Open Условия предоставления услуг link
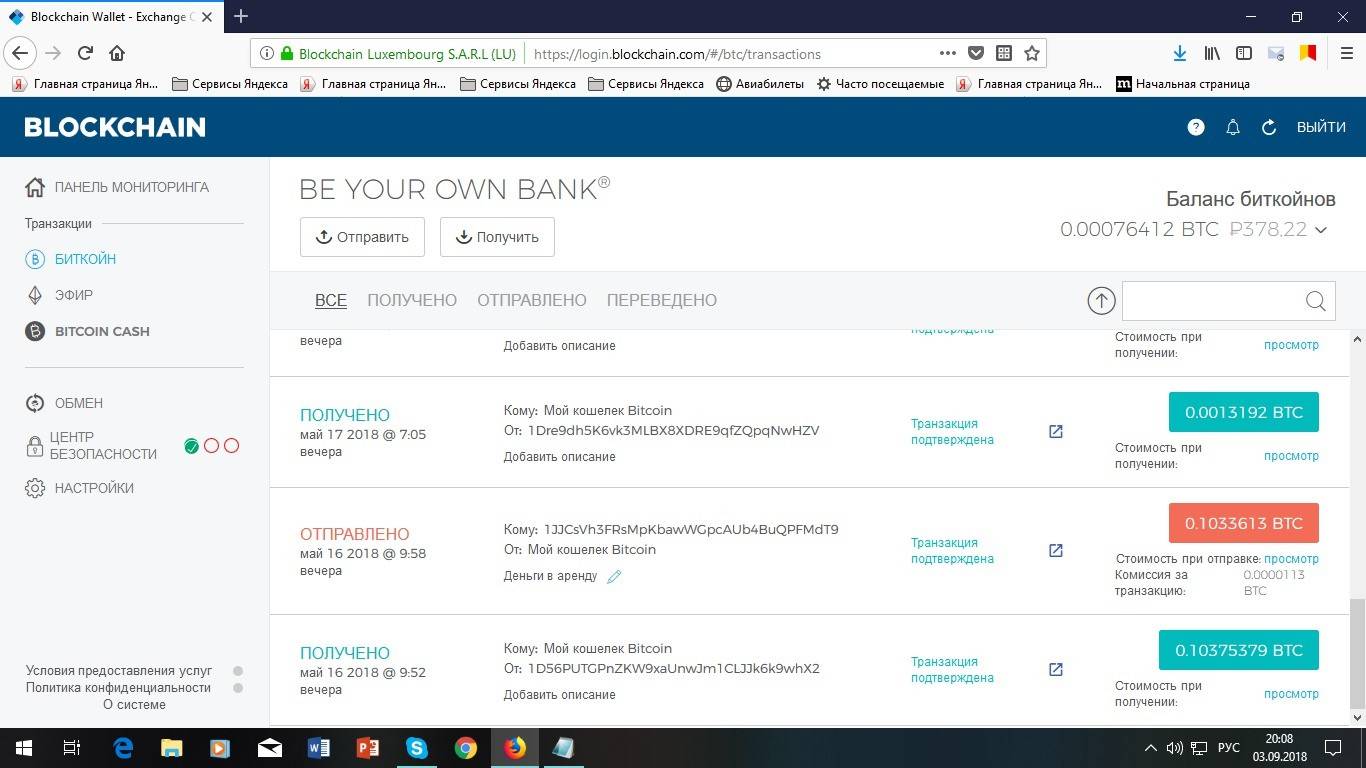The image size is (1366, 768). [119, 671]
